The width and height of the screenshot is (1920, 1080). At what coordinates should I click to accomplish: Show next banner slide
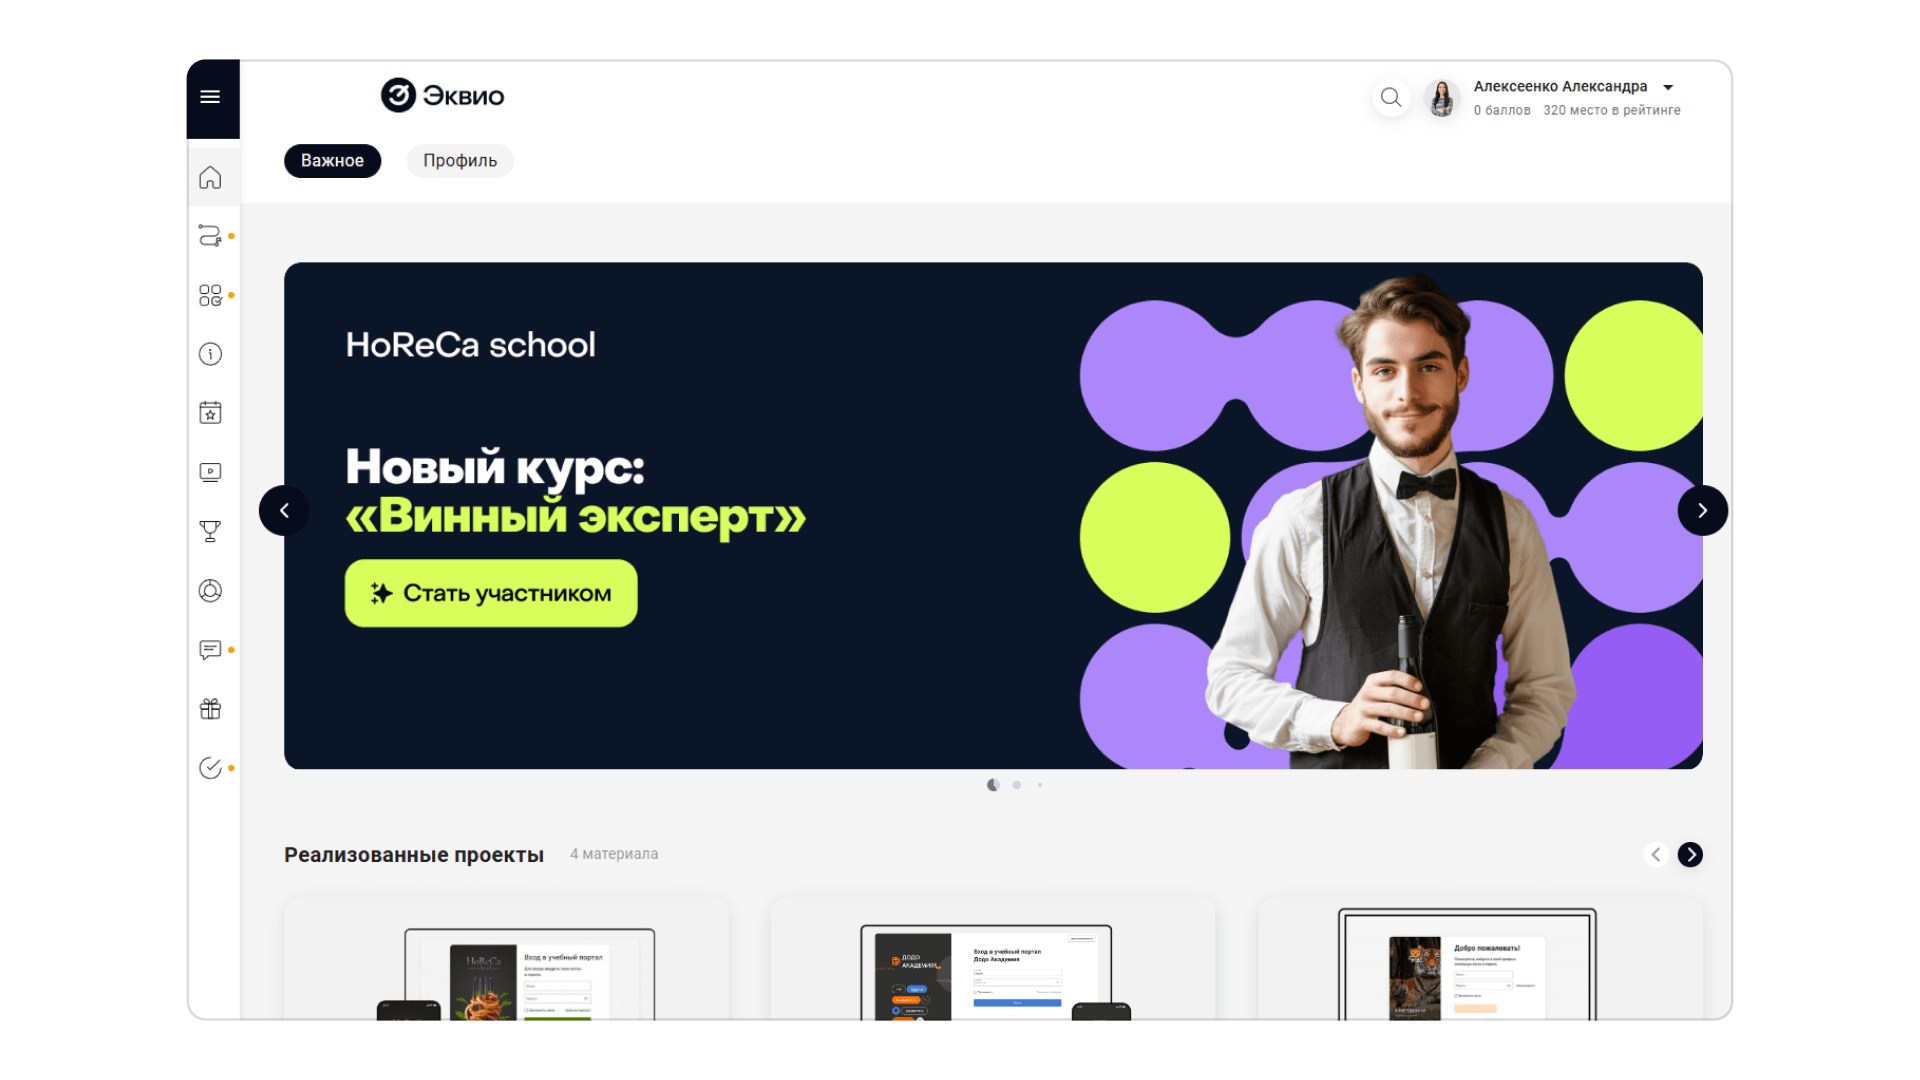pos(1702,511)
